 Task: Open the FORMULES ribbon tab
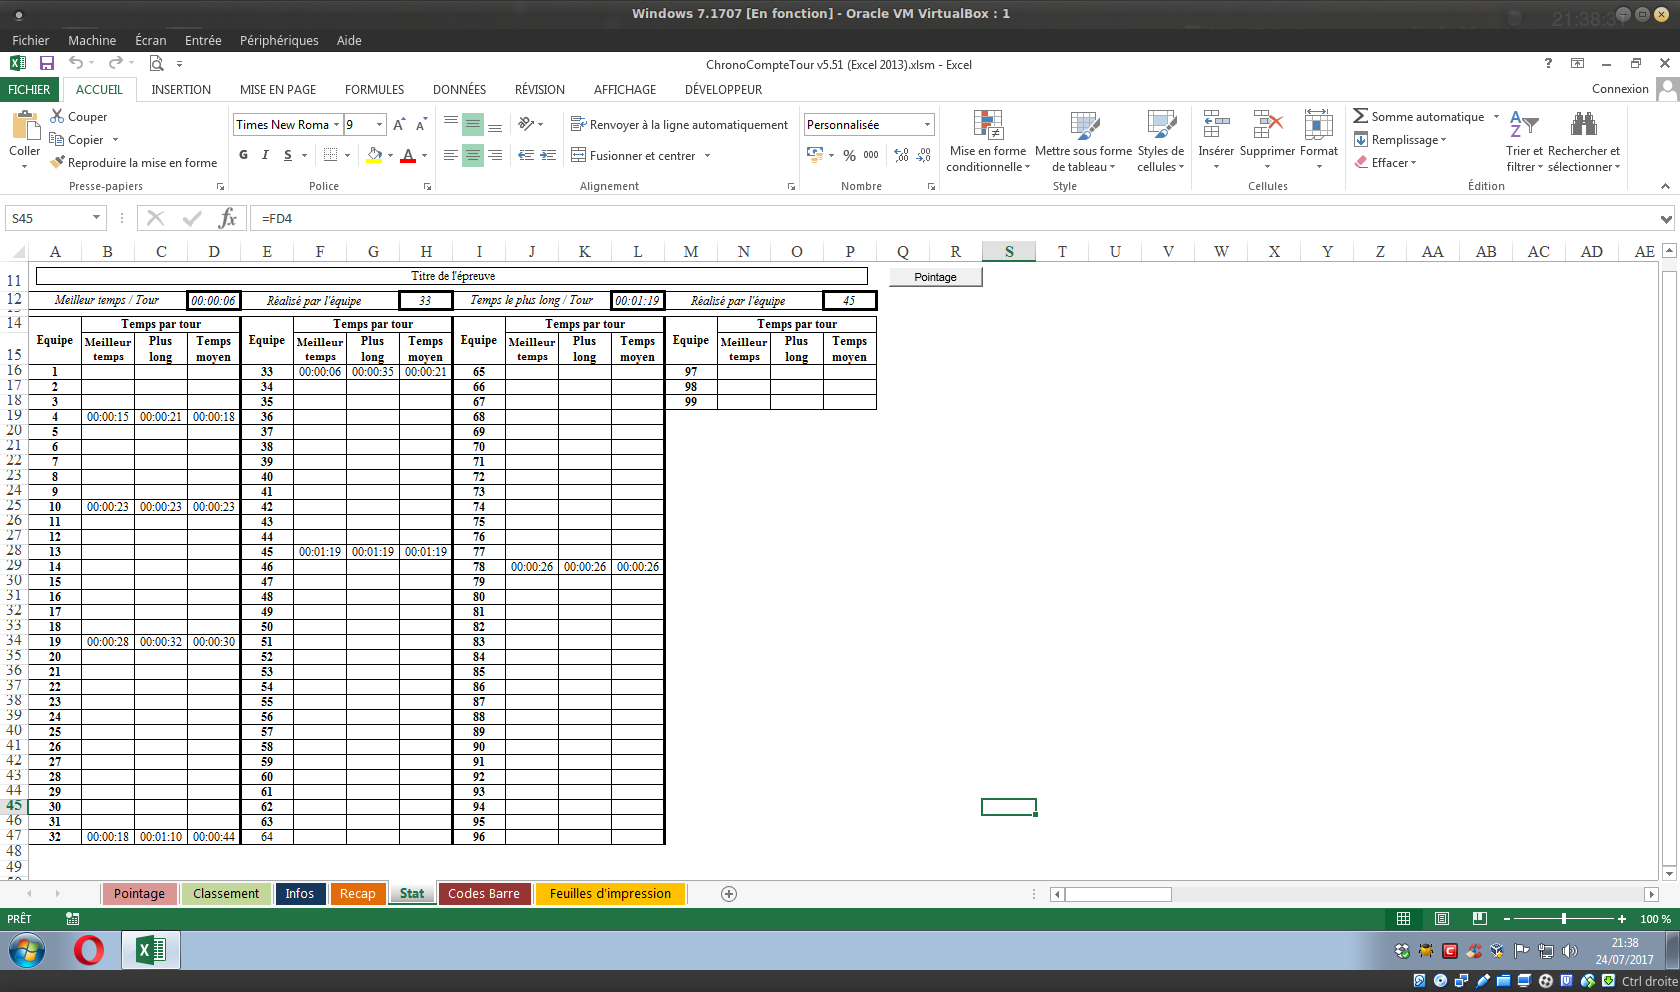click(374, 89)
